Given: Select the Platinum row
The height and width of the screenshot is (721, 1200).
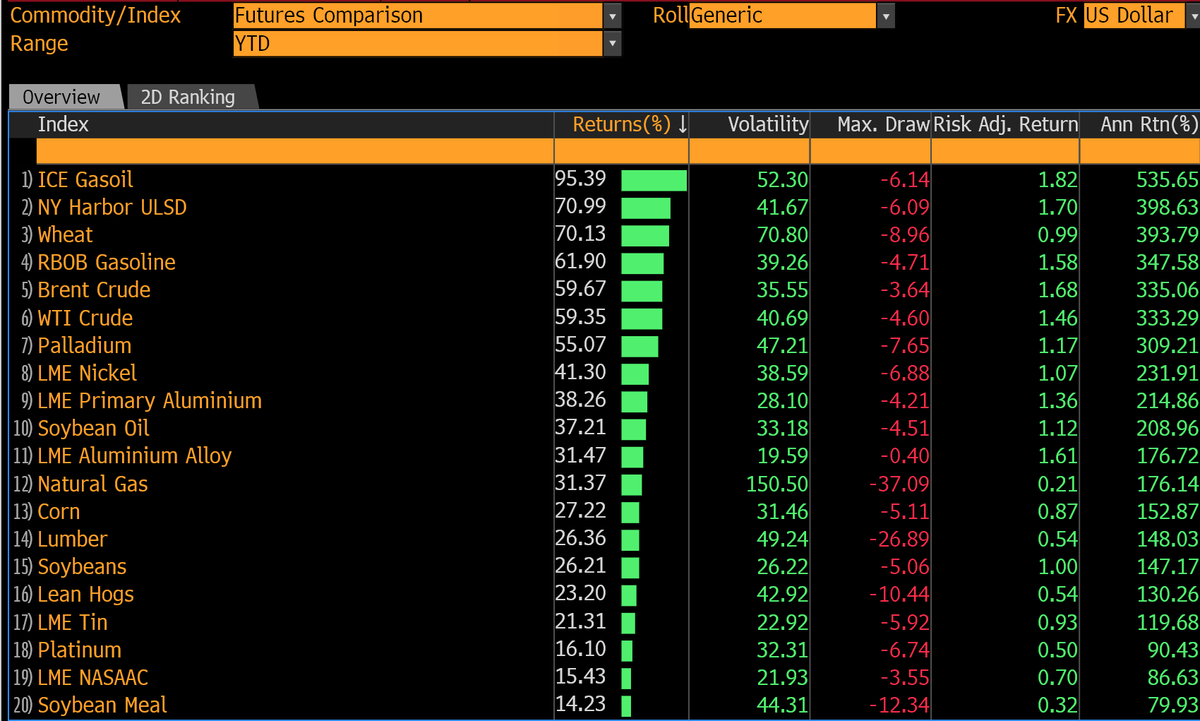Looking at the screenshot, I should 604,650.
